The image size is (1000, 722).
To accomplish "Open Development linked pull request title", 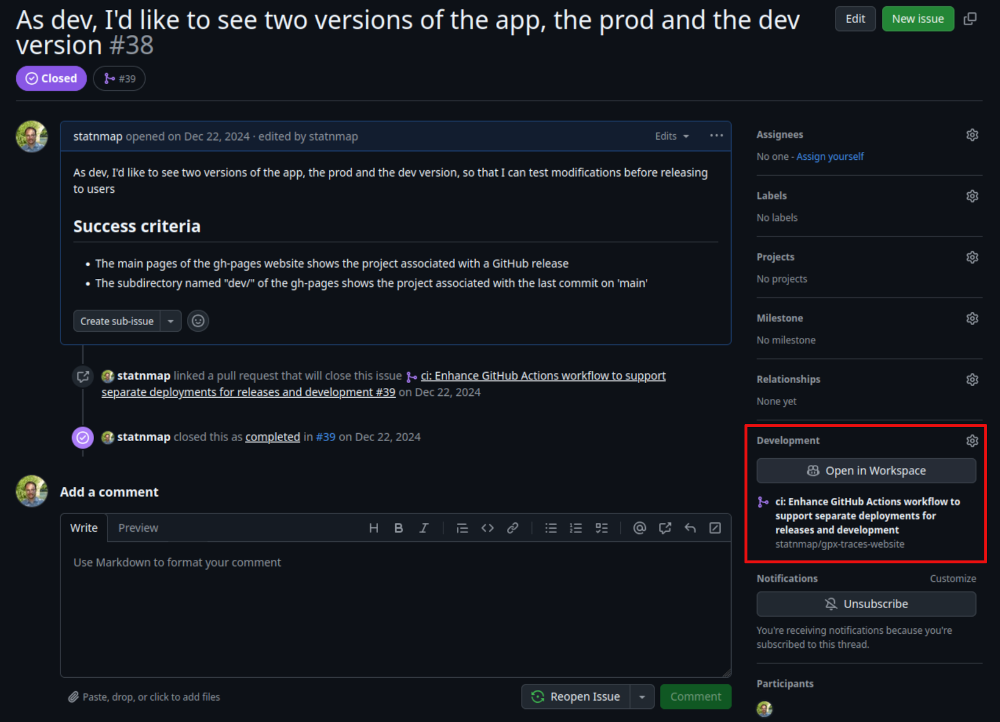I will (867, 516).
